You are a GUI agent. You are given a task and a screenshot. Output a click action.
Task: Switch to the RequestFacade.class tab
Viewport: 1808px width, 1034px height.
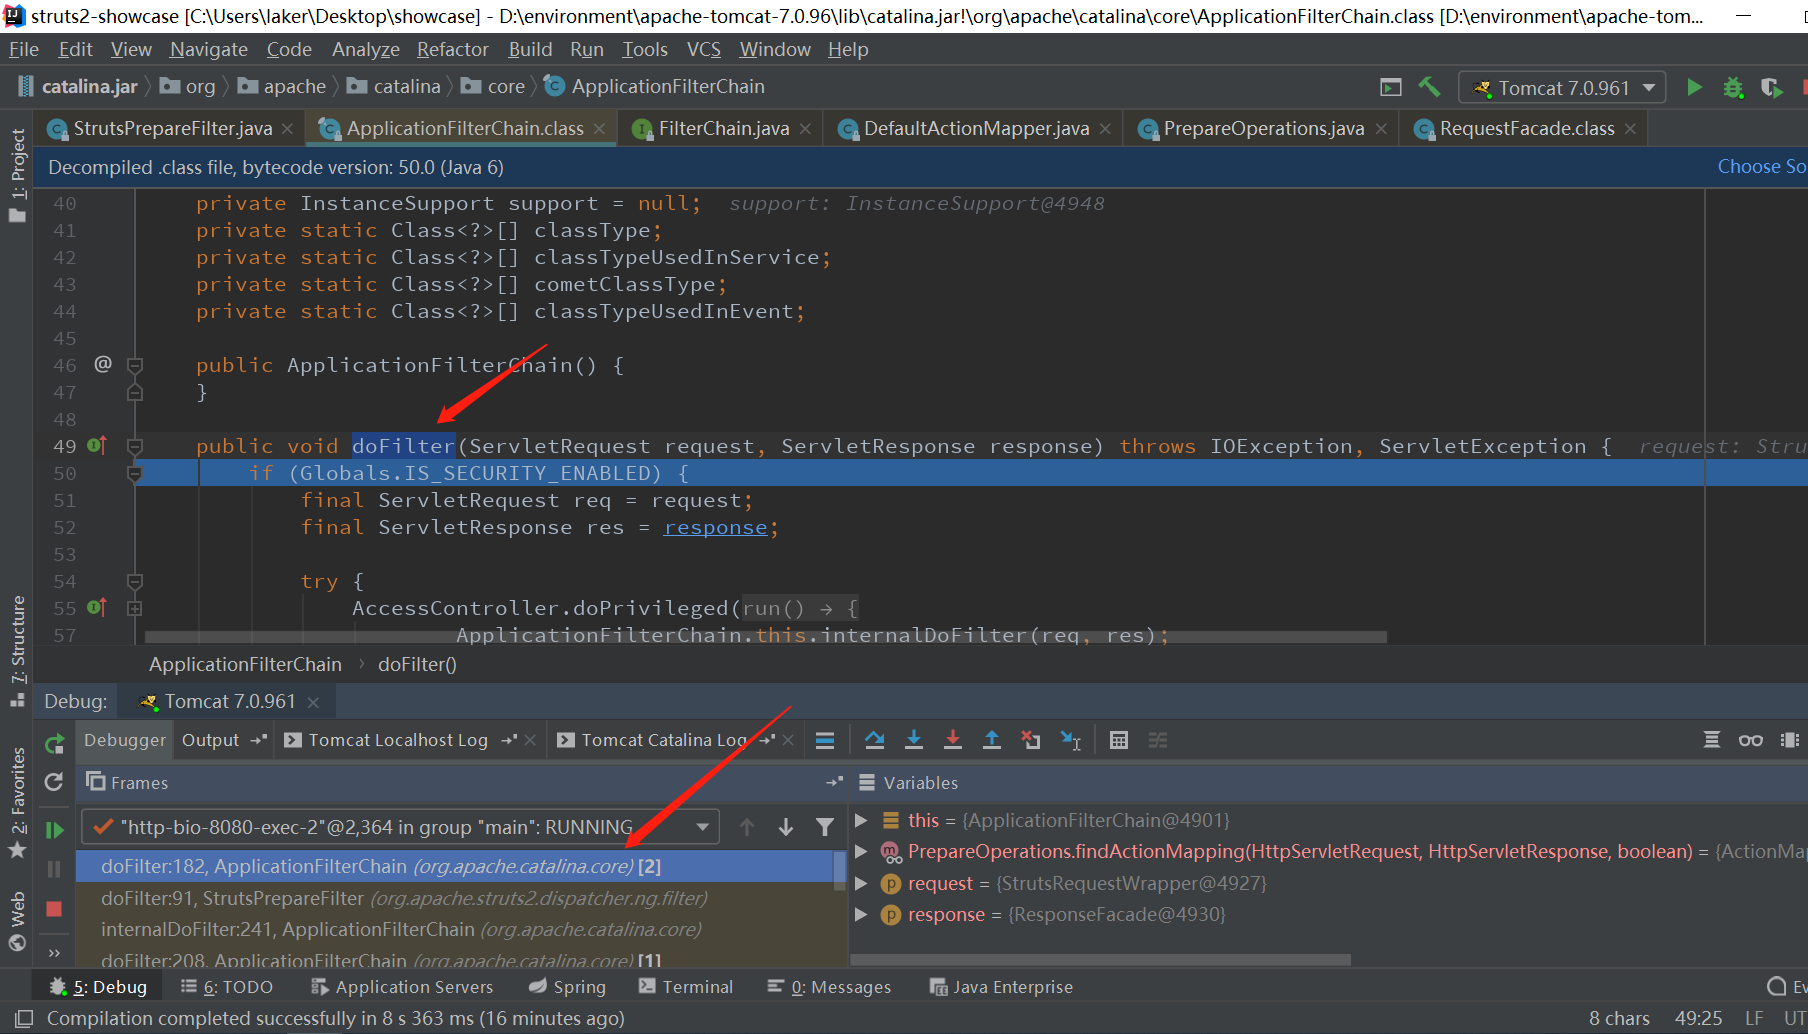coord(1526,128)
